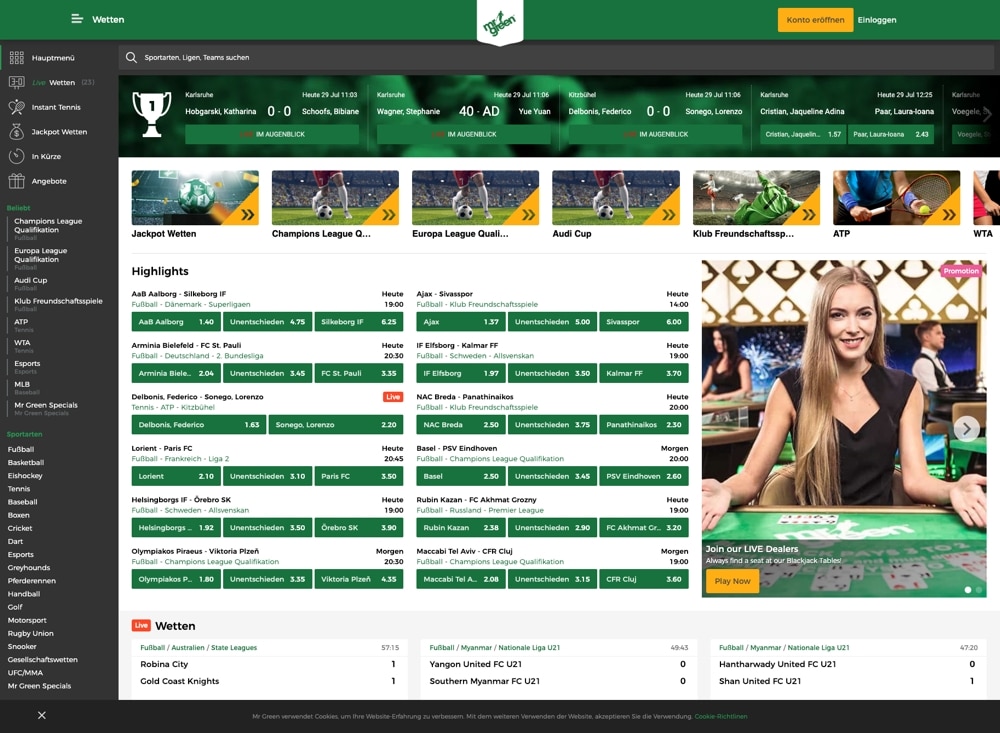Pick CFR Cluj odds 3.60
The height and width of the screenshot is (733, 1000).
pyautogui.click(x=643, y=579)
